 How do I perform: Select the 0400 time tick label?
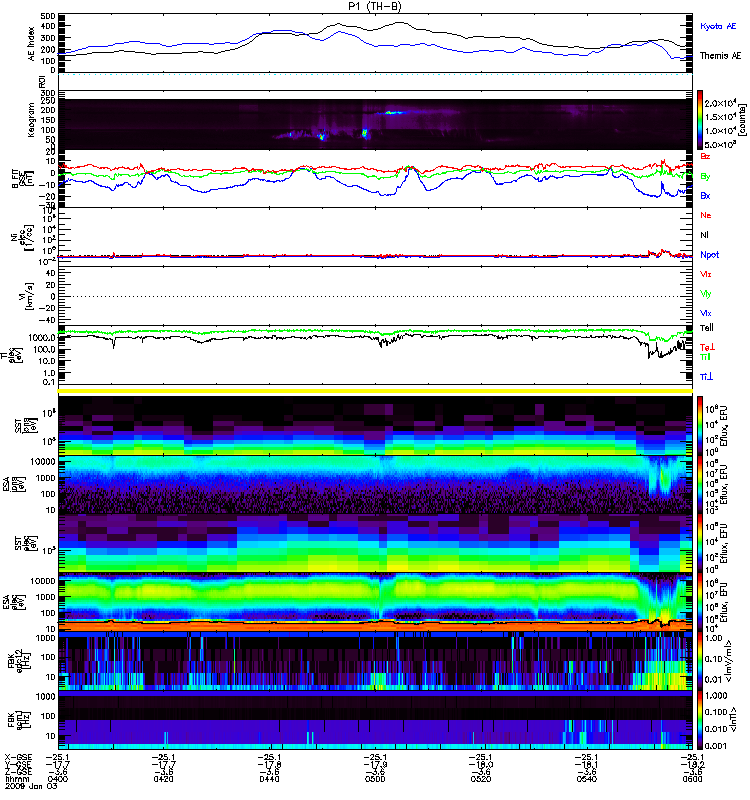[x=57, y=779]
